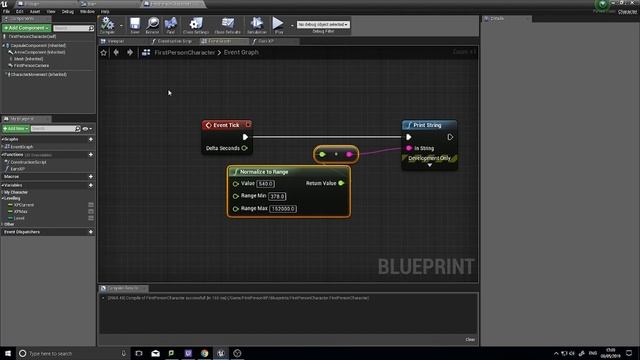
Task: Toggle visibility icon for XPMax variable
Action: (91, 211)
